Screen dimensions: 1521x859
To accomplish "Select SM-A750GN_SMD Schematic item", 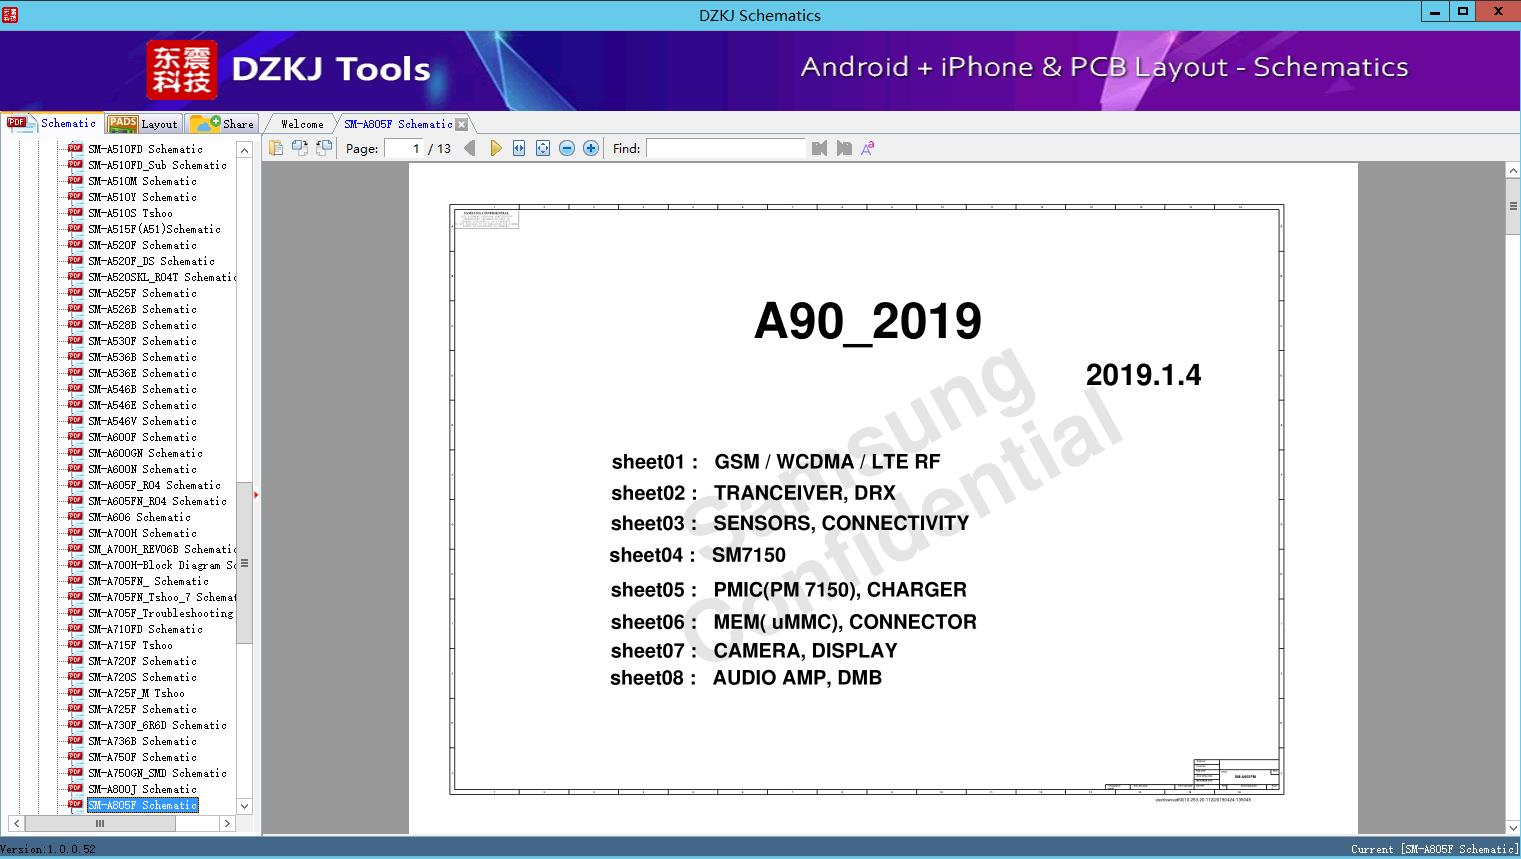I will pos(157,773).
